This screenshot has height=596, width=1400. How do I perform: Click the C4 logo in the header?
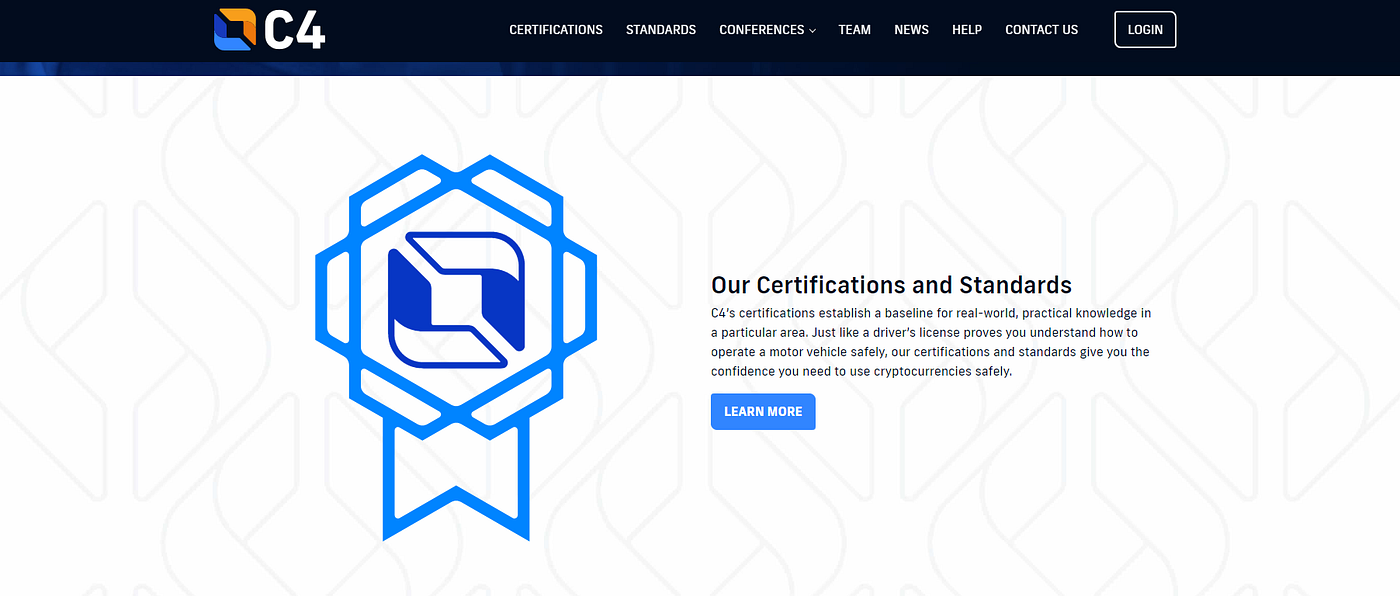[x=270, y=29]
